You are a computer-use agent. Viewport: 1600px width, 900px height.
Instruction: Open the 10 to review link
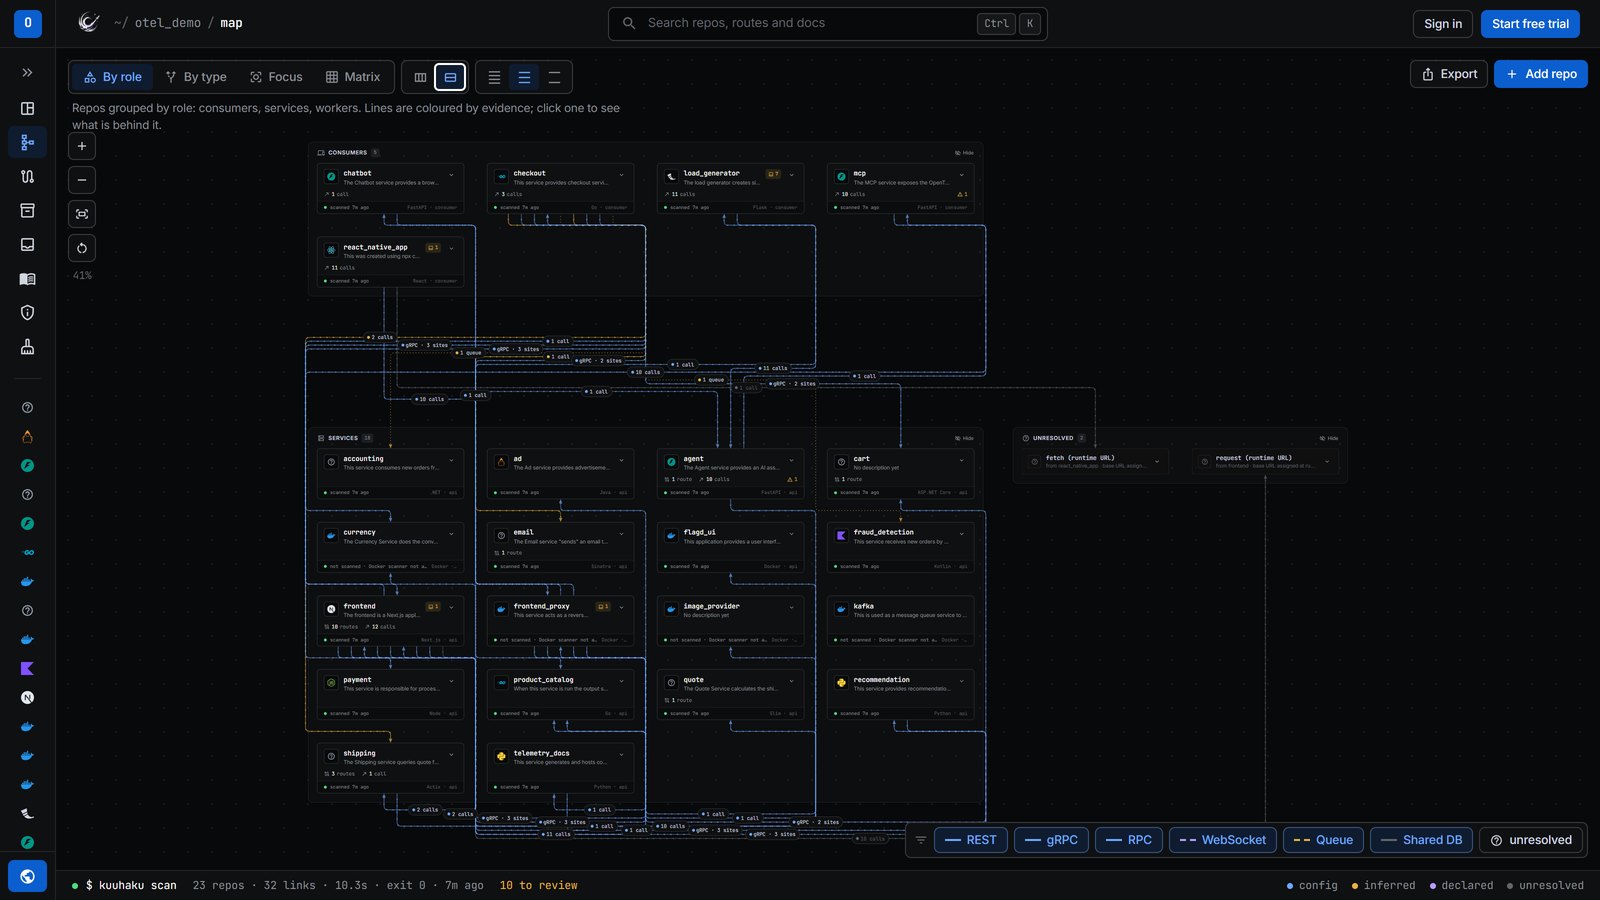[538, 885]
